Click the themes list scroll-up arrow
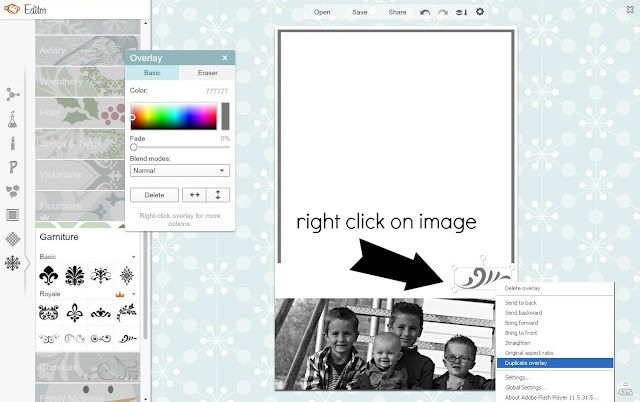The width and height of the screenshot is (640, 402). point(145,23)
